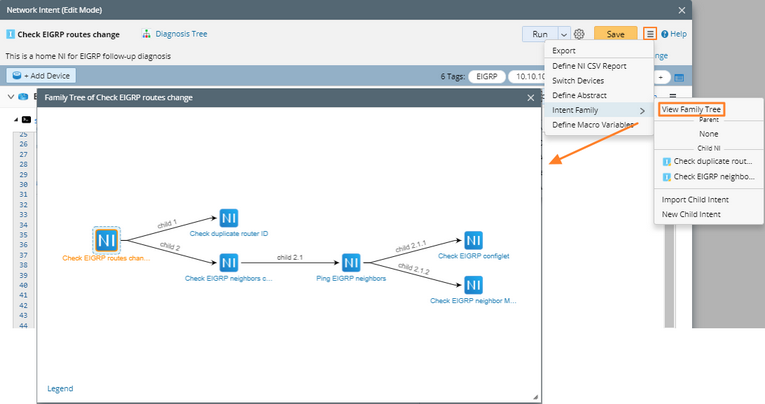The width and height of the screenshot is (765, 404).
Task: Click the Run button
Action: (540, 34)
